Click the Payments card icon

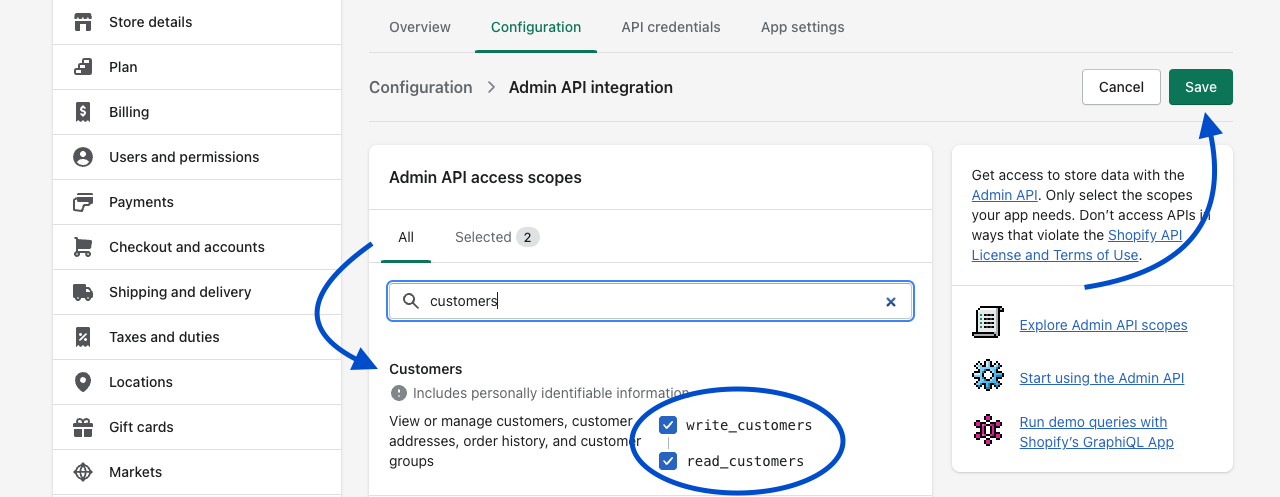pos(83,202)
